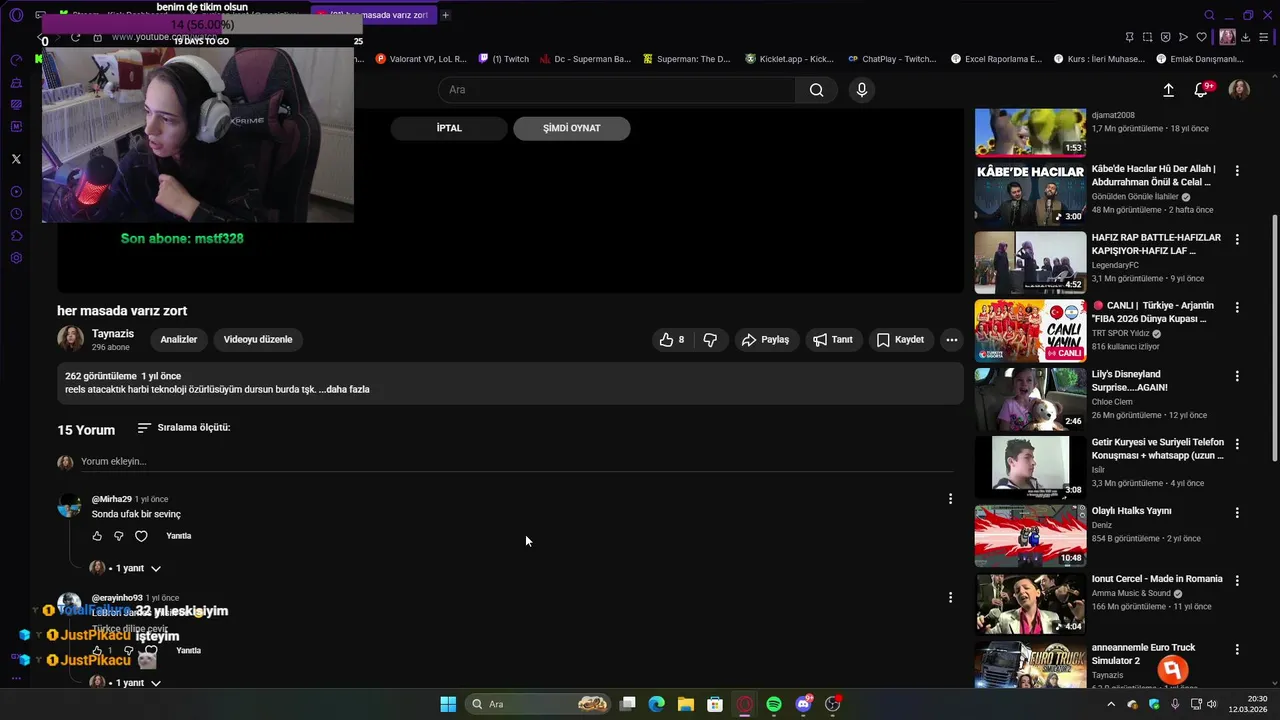Click the ŞİMDİ OYNAT button
Screen dimensions: 1280x720
(572, 128)
